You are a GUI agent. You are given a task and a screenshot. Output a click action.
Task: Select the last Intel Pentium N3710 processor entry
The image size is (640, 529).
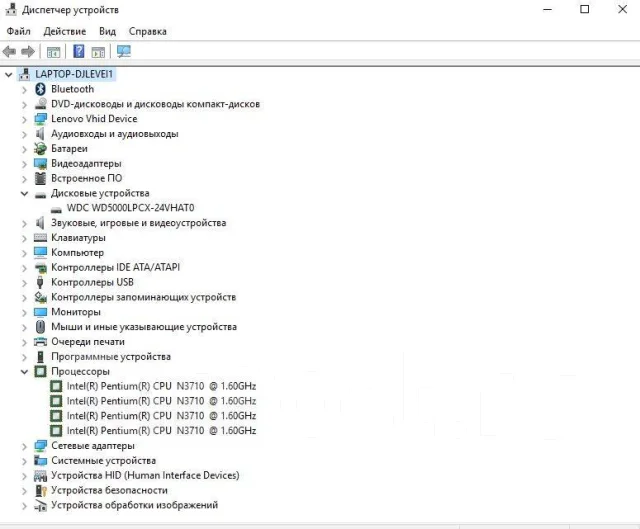click(161, 431)
